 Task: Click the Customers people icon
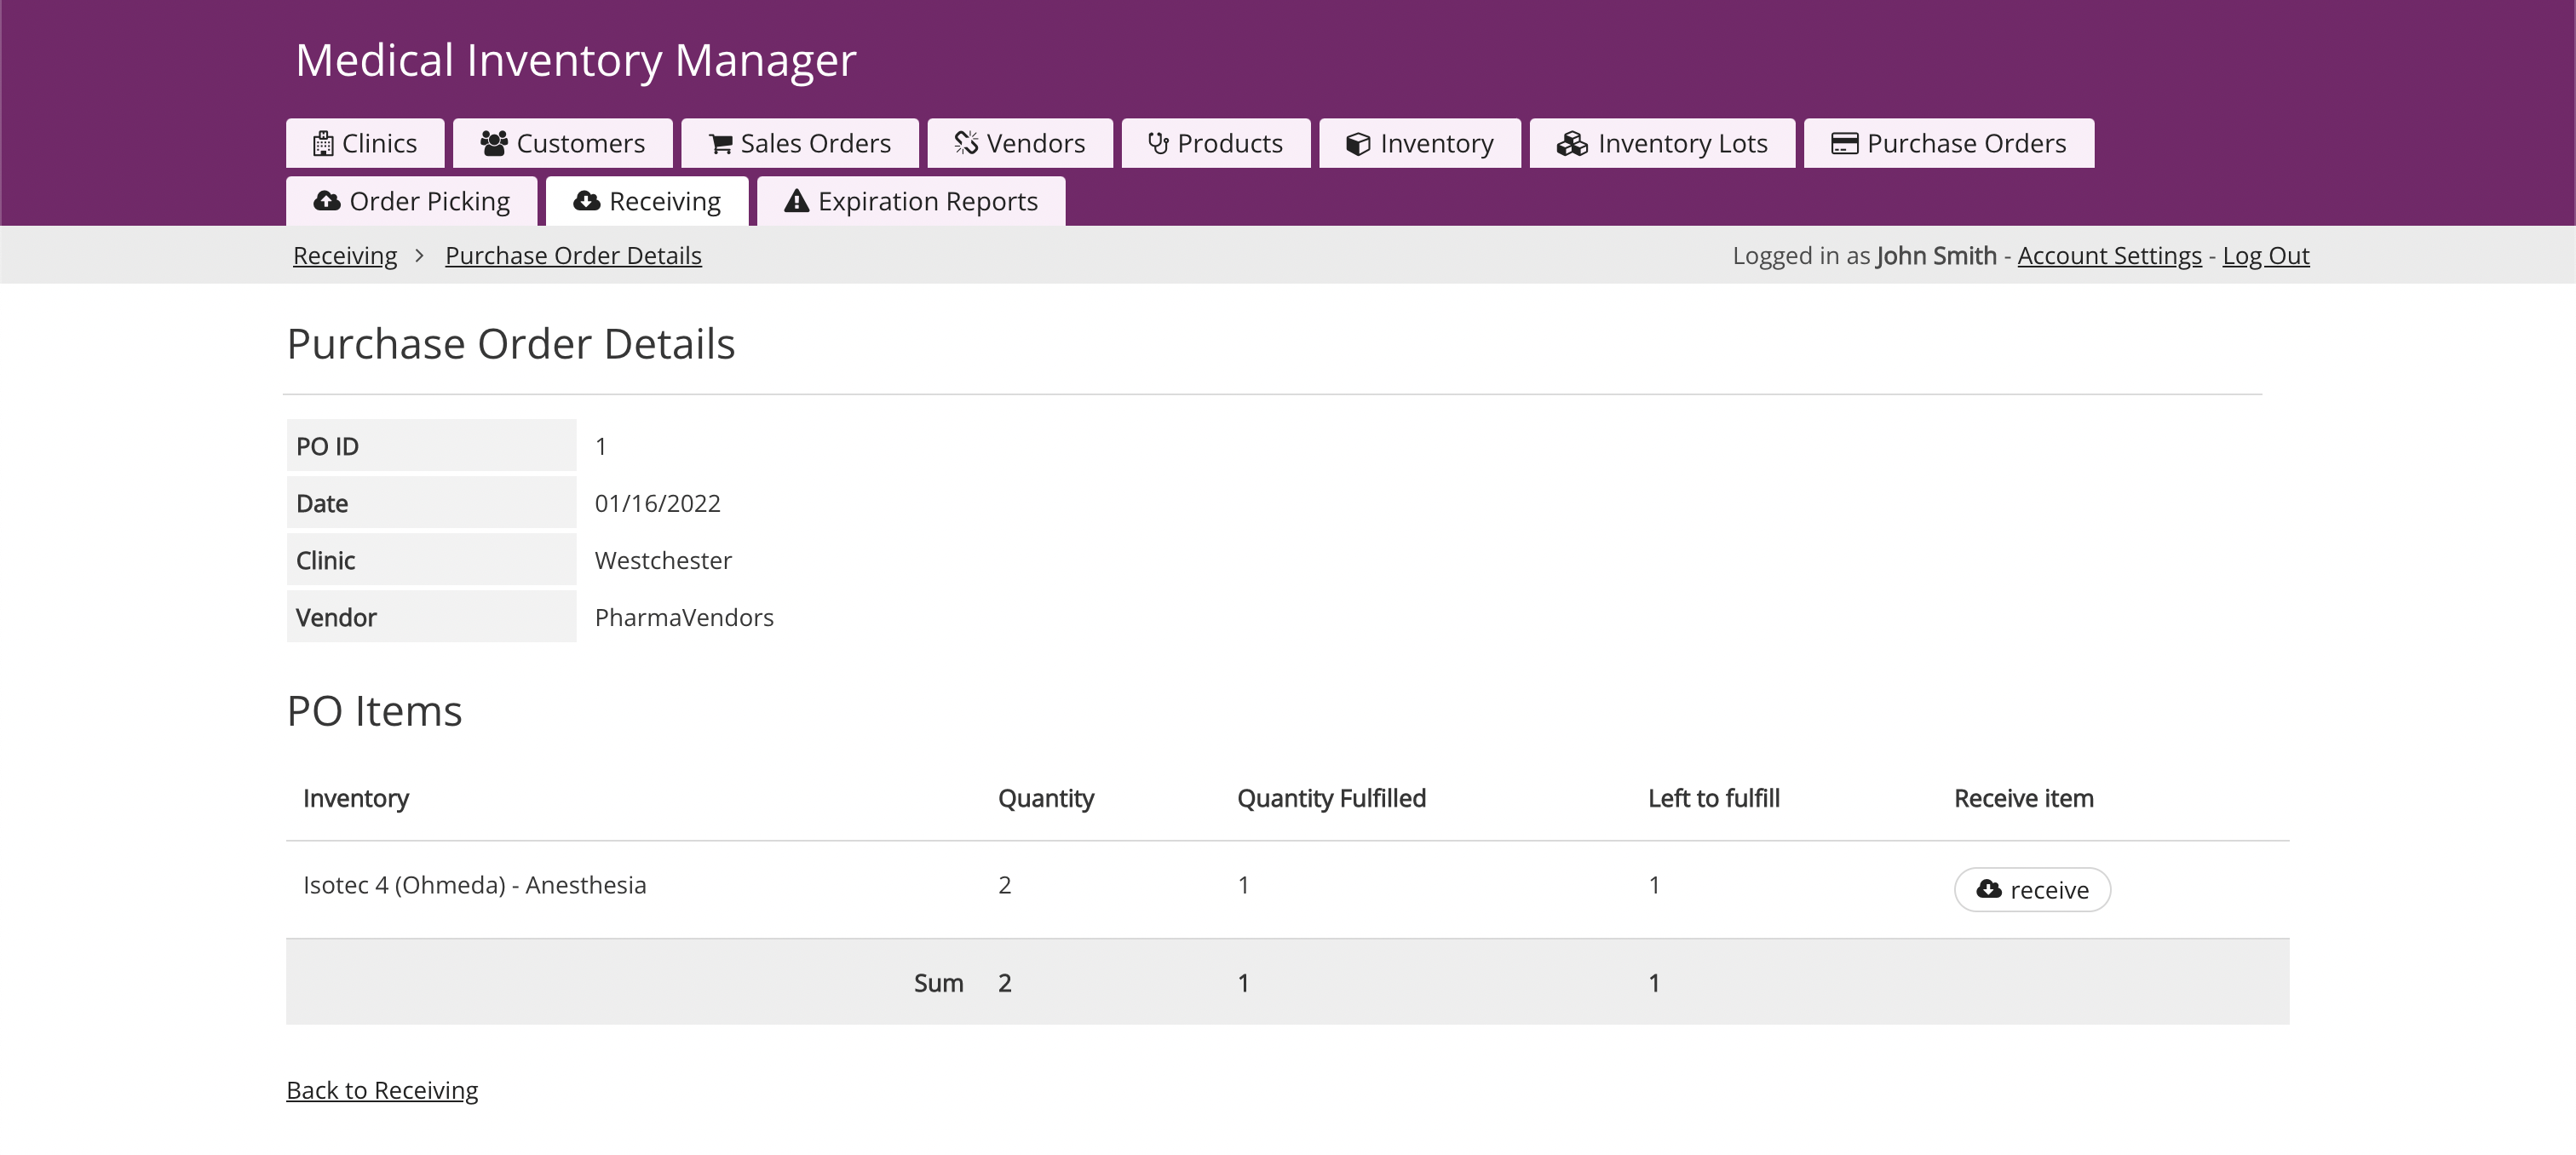point(494,144)
